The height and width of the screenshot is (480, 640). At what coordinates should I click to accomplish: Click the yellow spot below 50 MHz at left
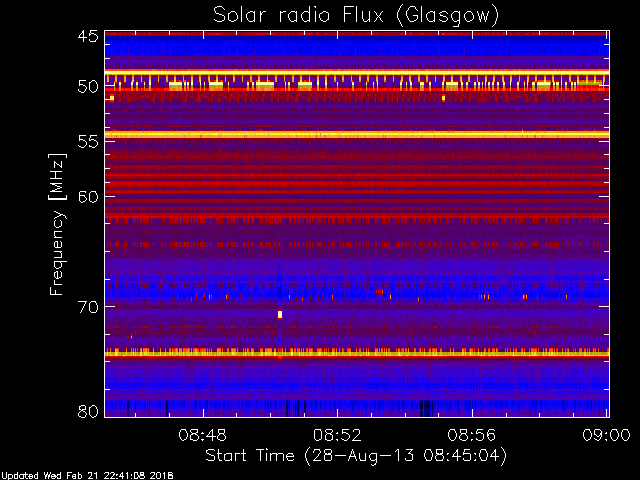(112, 98)
